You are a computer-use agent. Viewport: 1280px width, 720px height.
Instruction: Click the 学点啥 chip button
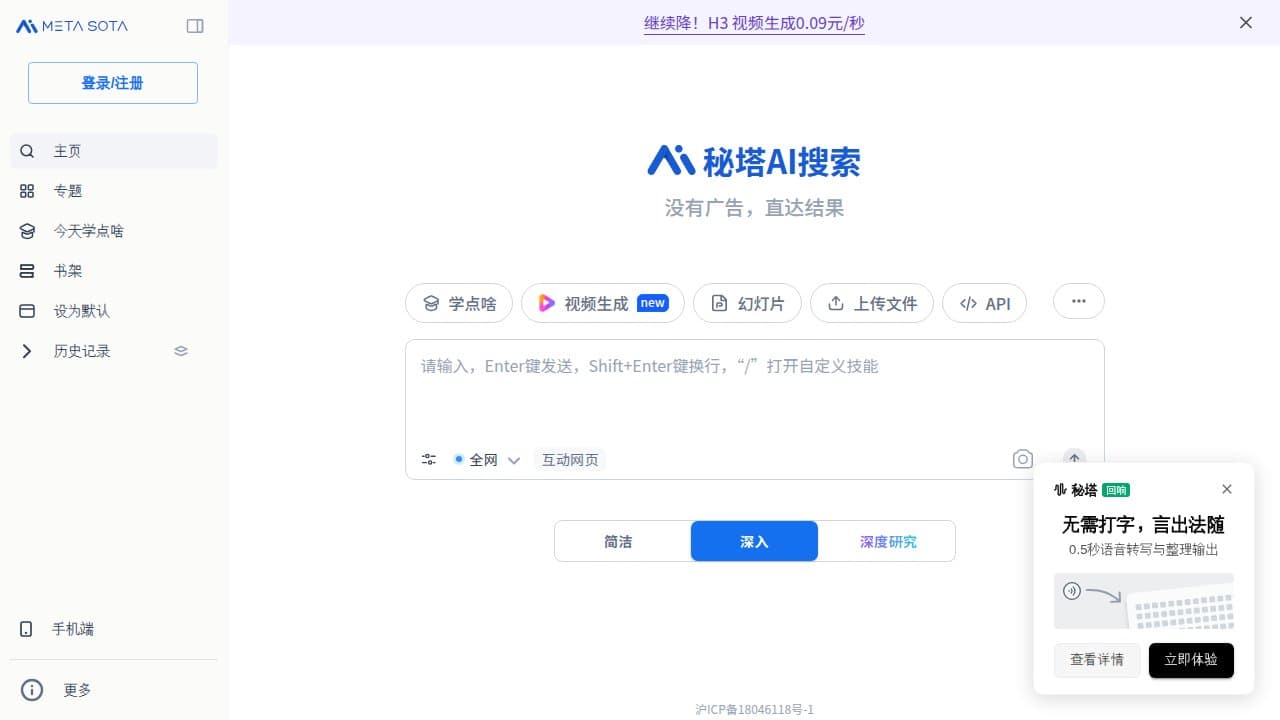[x=459, y=303]
